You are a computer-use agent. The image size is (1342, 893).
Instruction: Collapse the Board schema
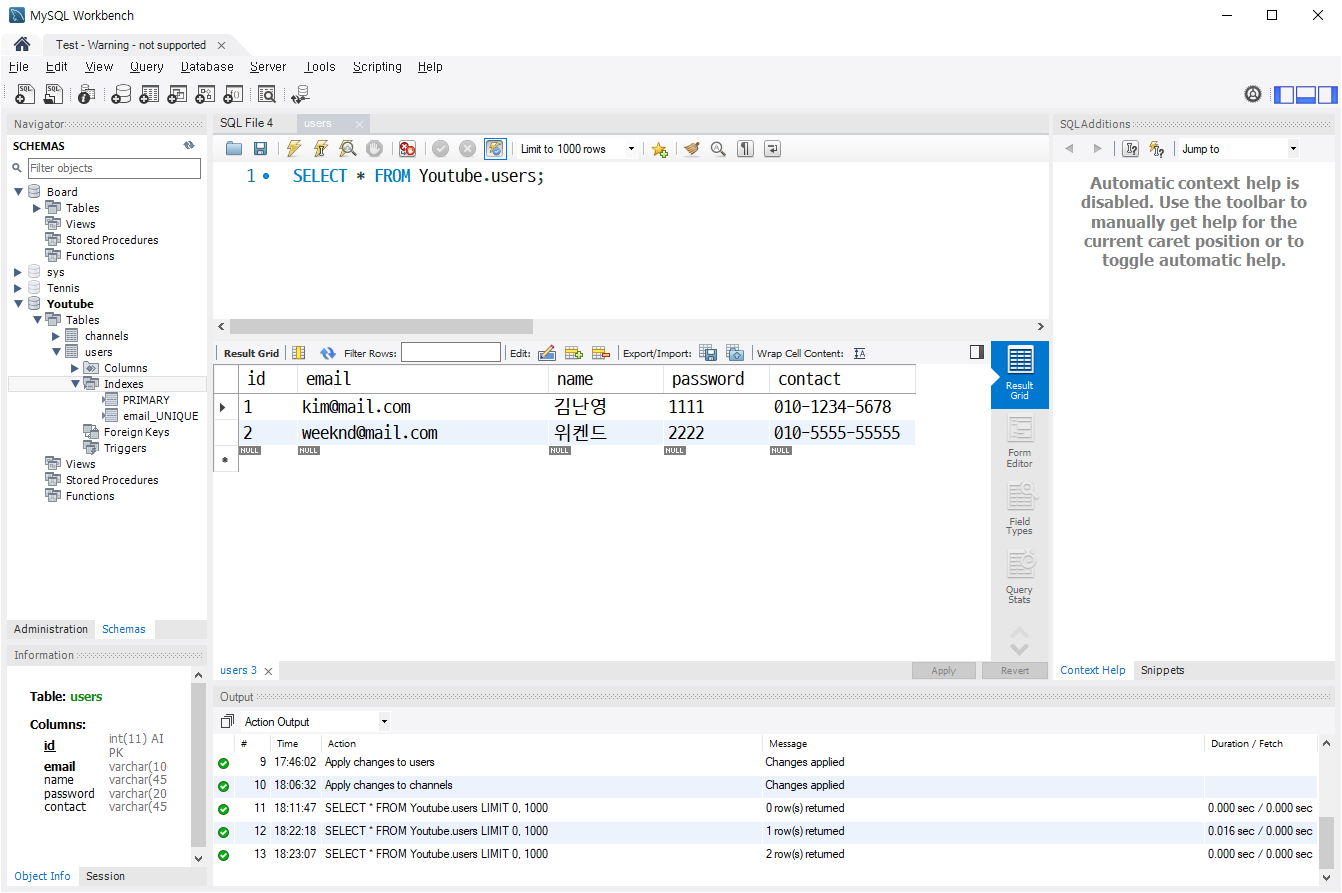click(18, 192)
